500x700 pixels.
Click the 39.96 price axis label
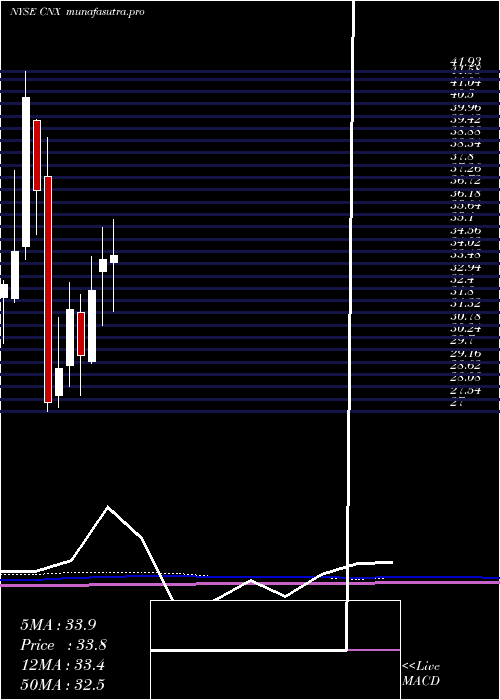(x=465, y=108)
